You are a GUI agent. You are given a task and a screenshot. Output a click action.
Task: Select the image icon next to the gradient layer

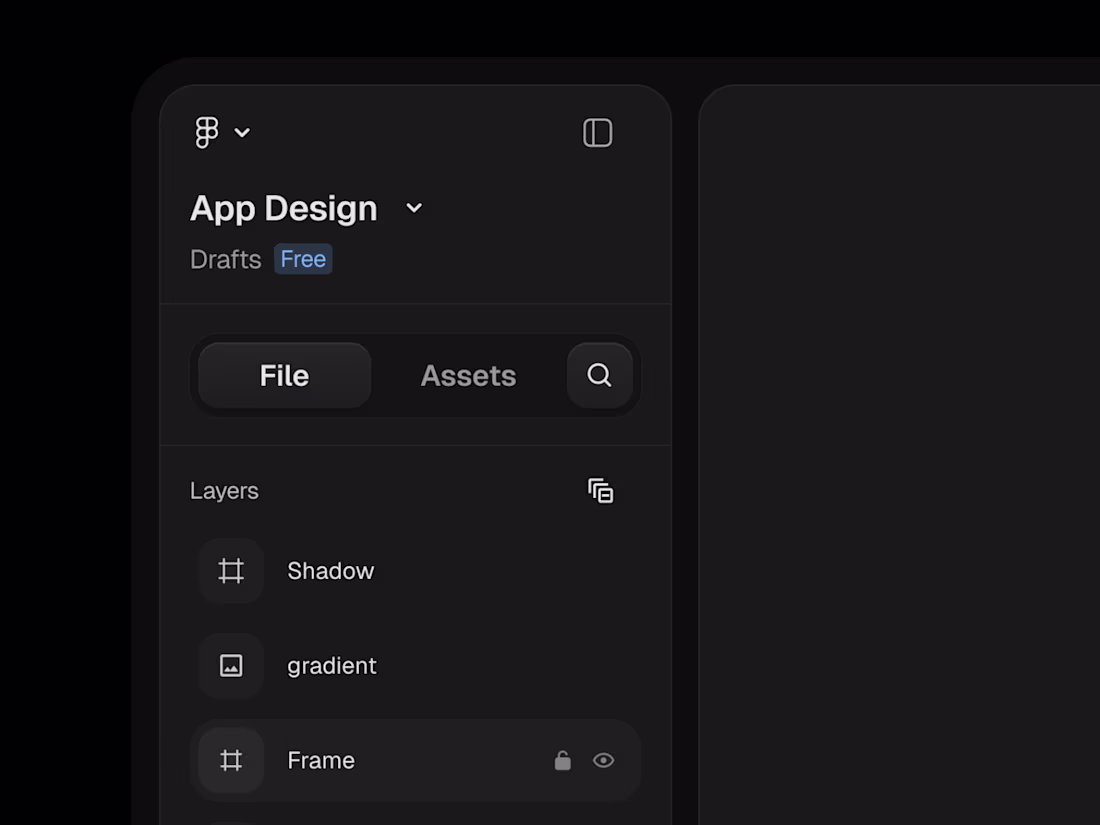point(231,665)
